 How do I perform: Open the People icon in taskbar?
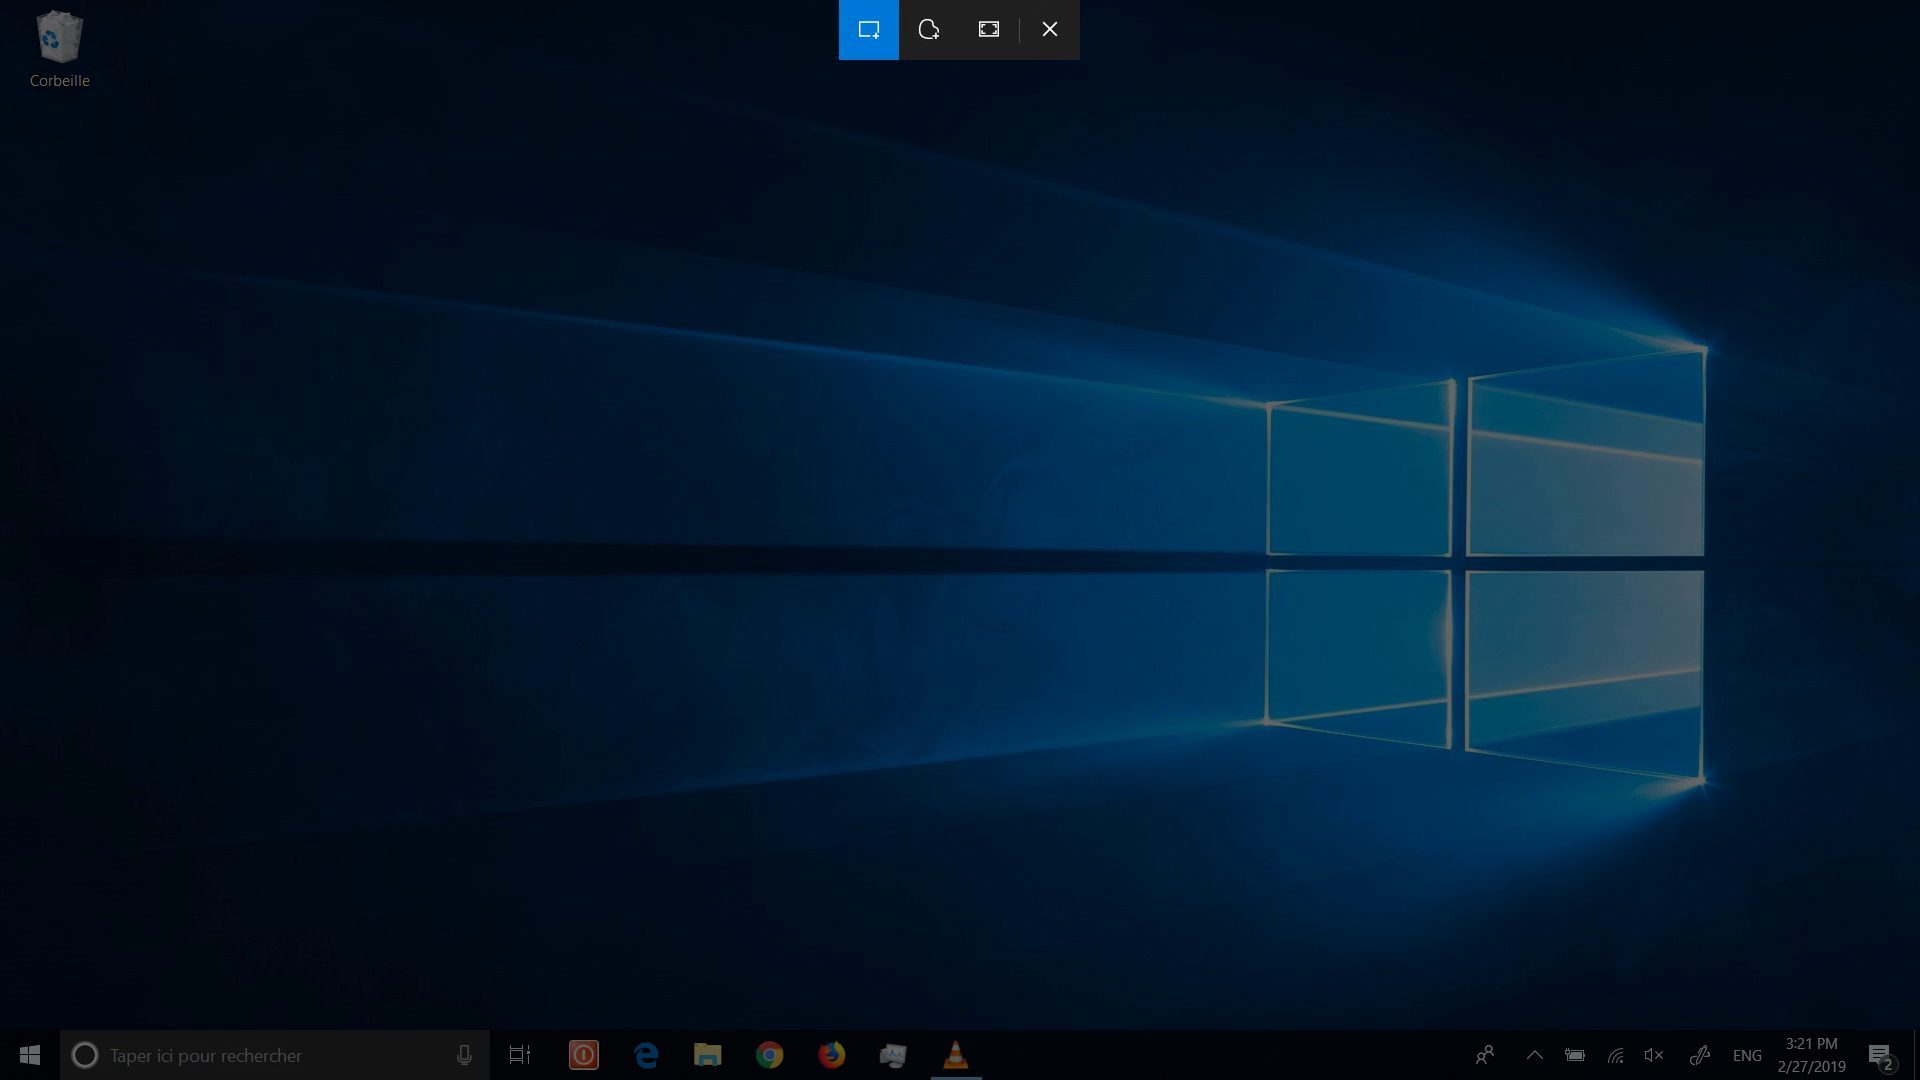1485,1055
